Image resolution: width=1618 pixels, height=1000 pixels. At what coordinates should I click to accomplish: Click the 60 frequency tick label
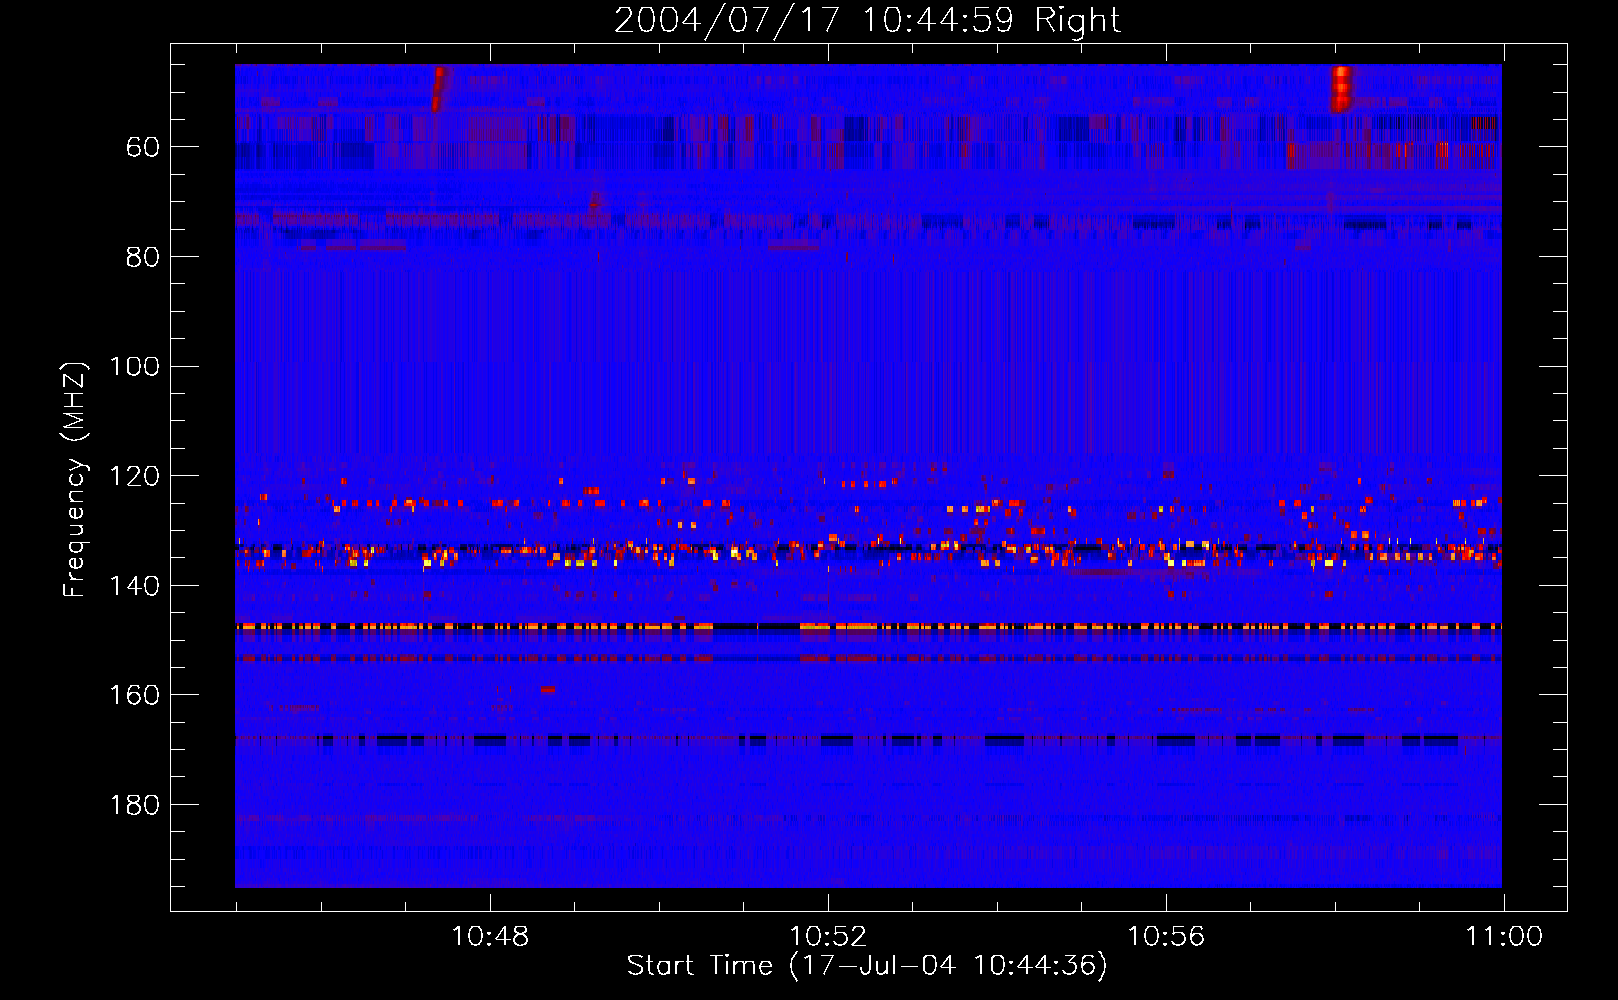142,147
